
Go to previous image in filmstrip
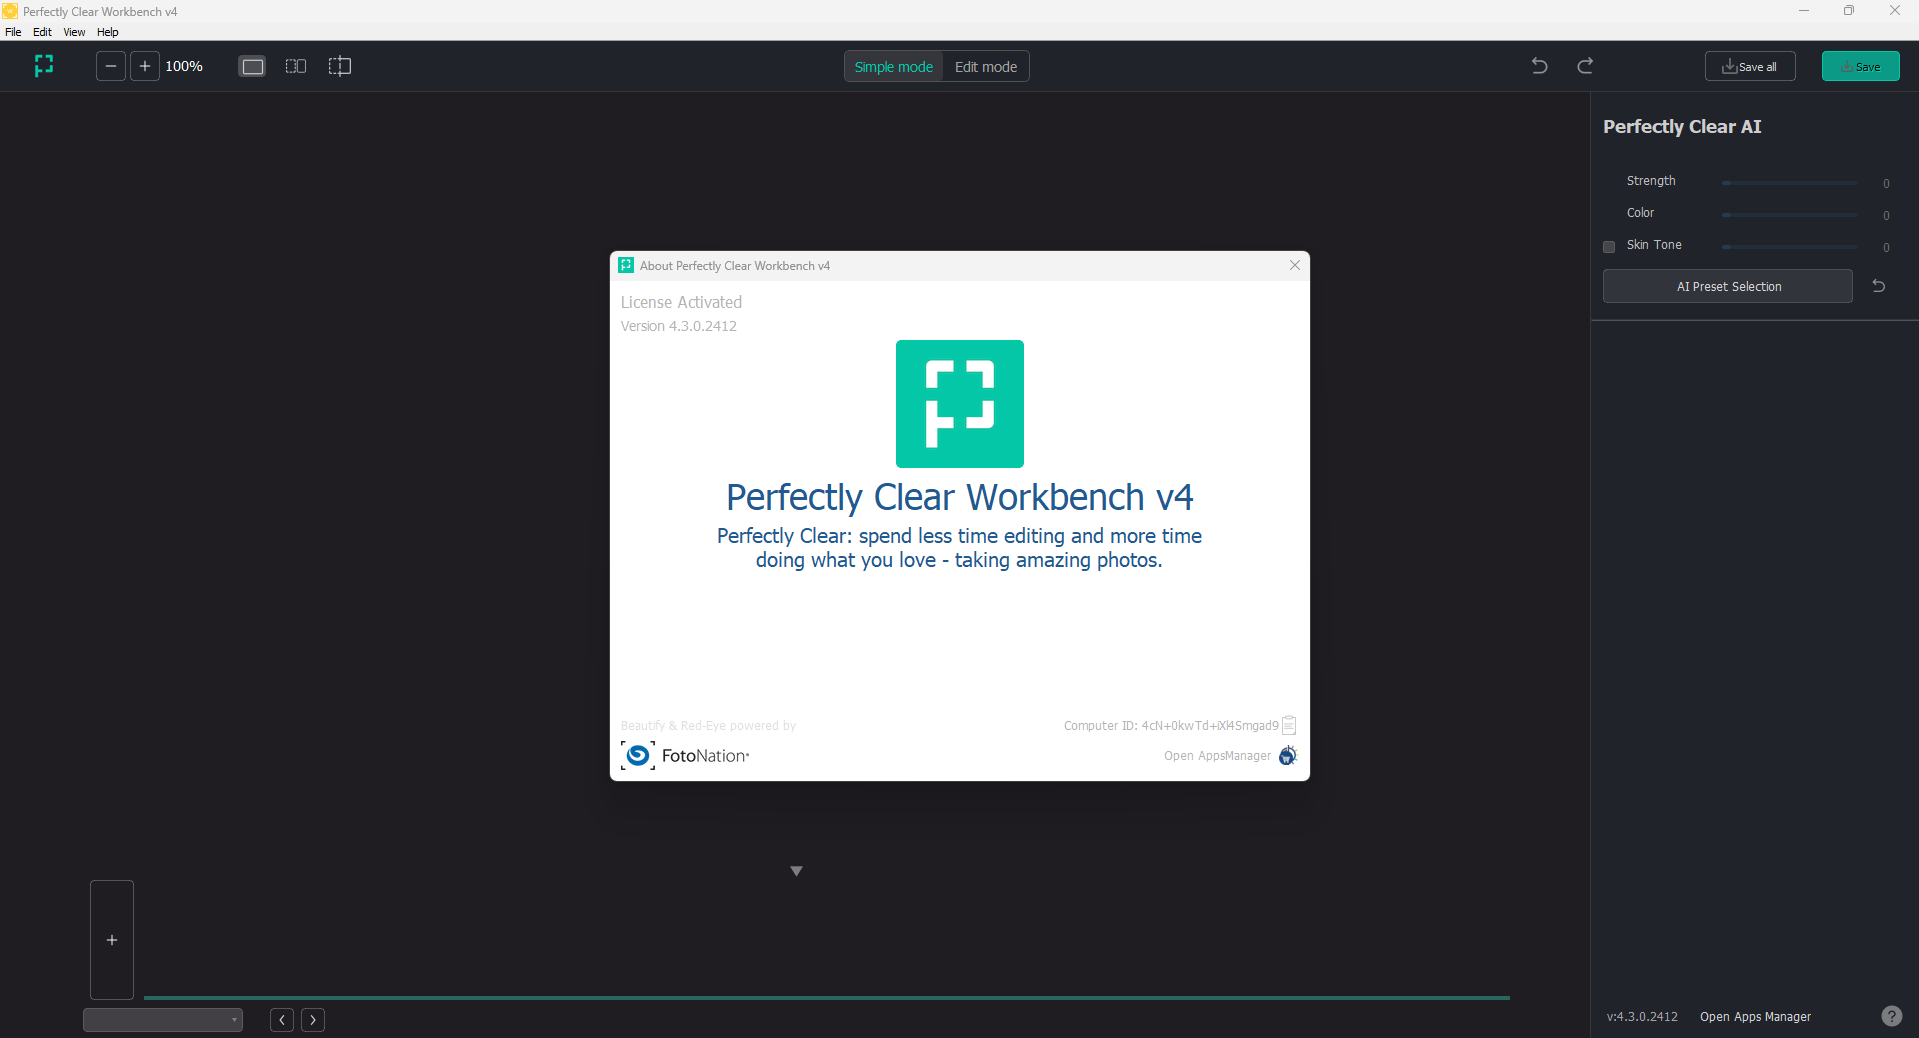click(x=282, y=1020)
